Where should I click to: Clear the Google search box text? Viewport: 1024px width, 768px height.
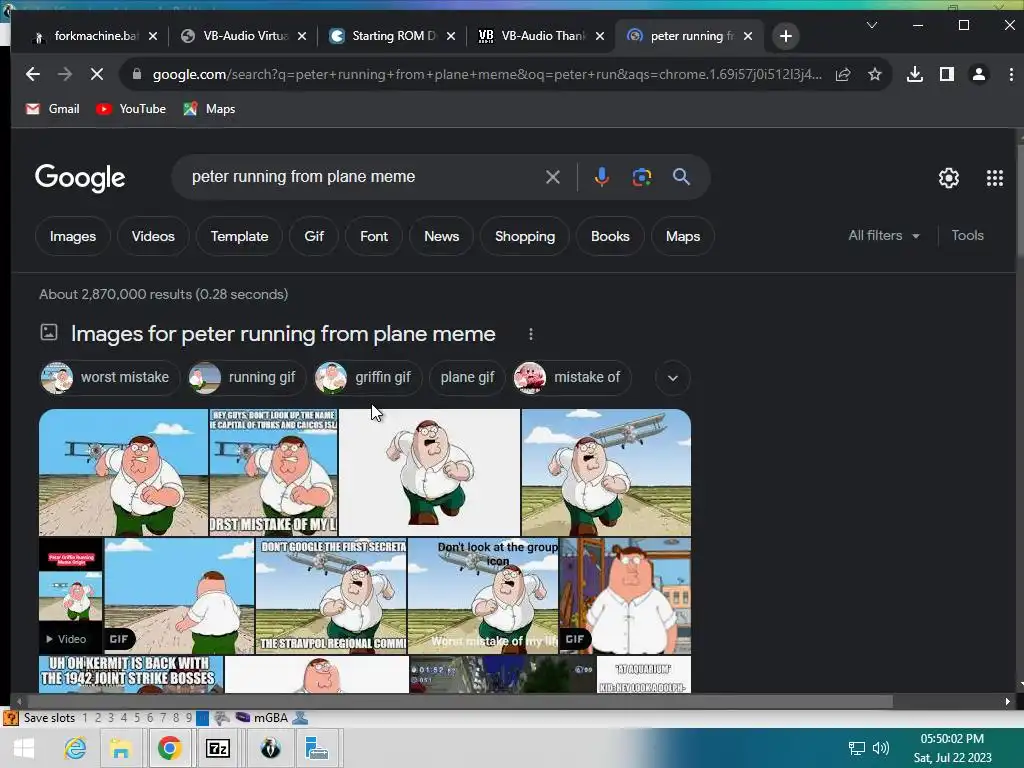tap(552, 177)
